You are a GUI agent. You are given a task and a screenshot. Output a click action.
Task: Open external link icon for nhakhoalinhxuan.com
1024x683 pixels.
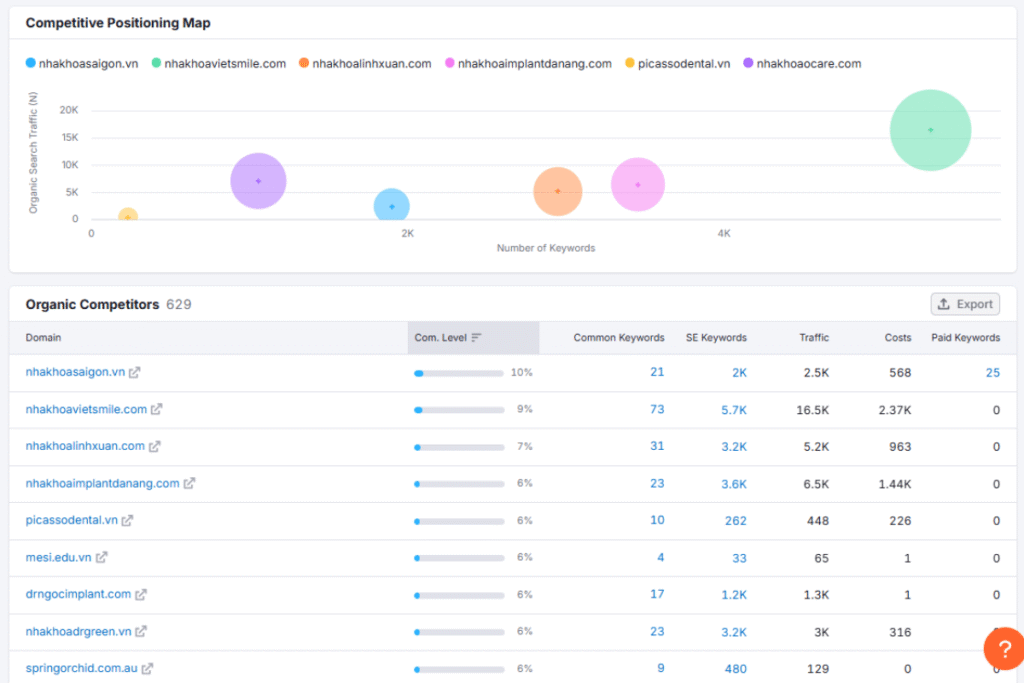tap(155, 446)
